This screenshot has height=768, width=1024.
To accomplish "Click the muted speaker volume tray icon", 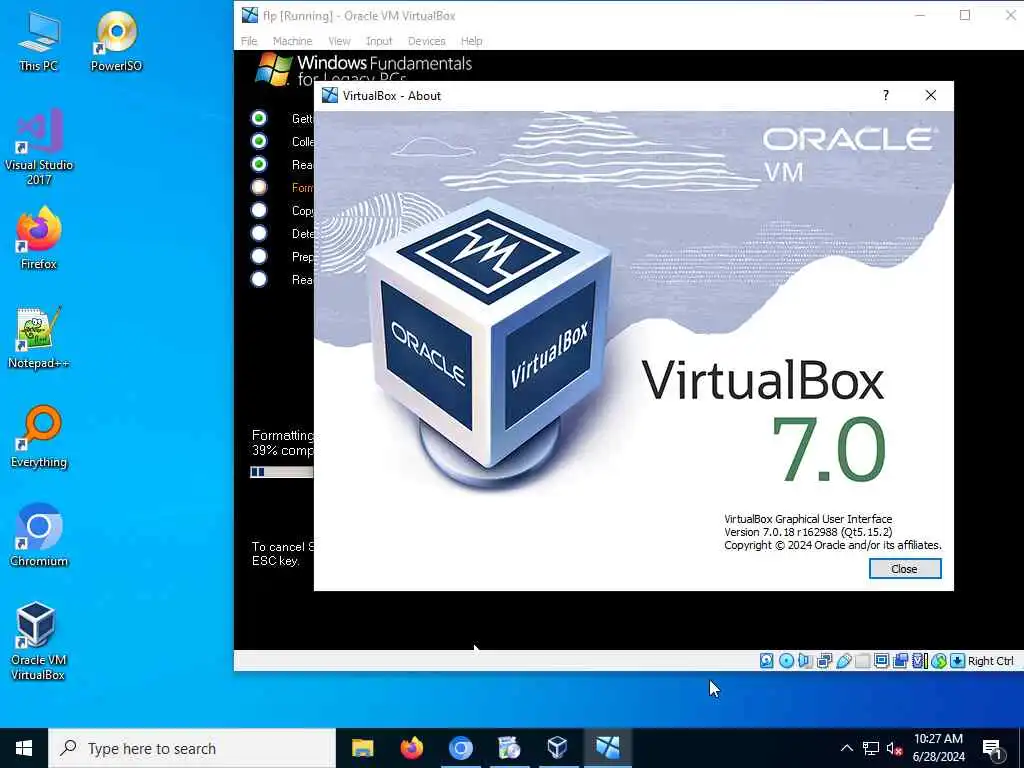I will click(895, 748).
